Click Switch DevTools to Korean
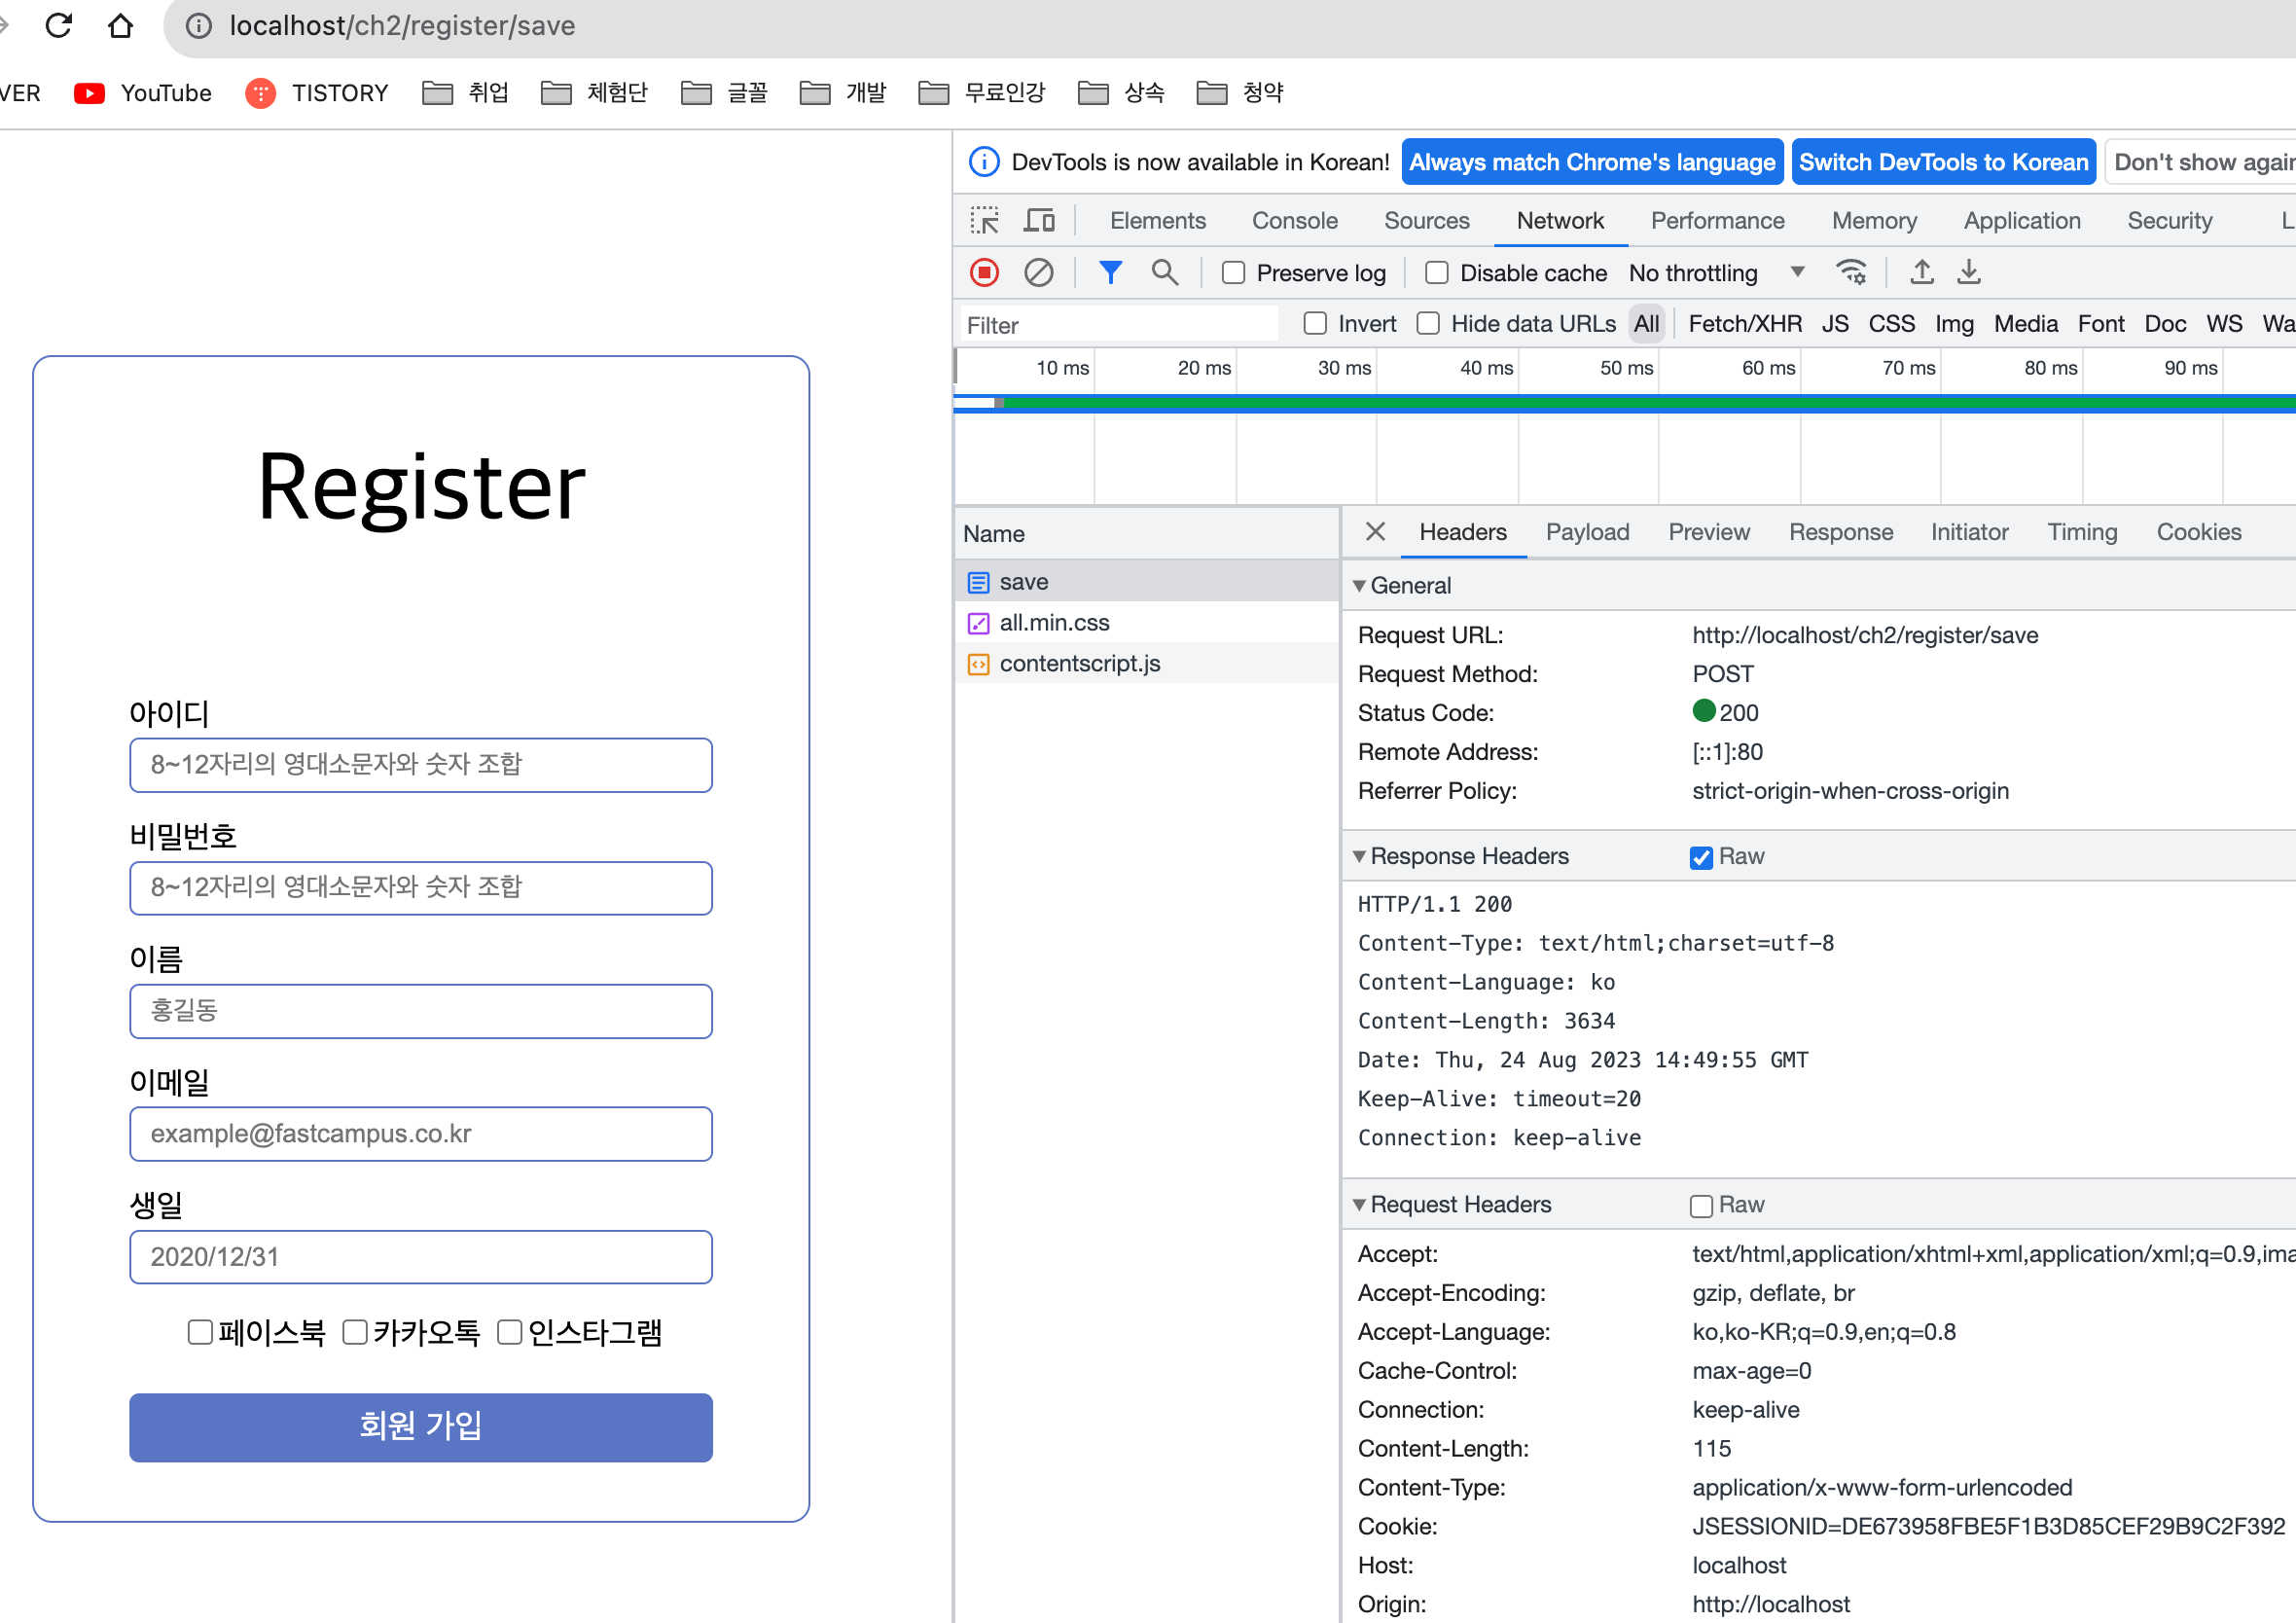Viewport: 2296px width, 1623px height. click(x=1943, y=162)
